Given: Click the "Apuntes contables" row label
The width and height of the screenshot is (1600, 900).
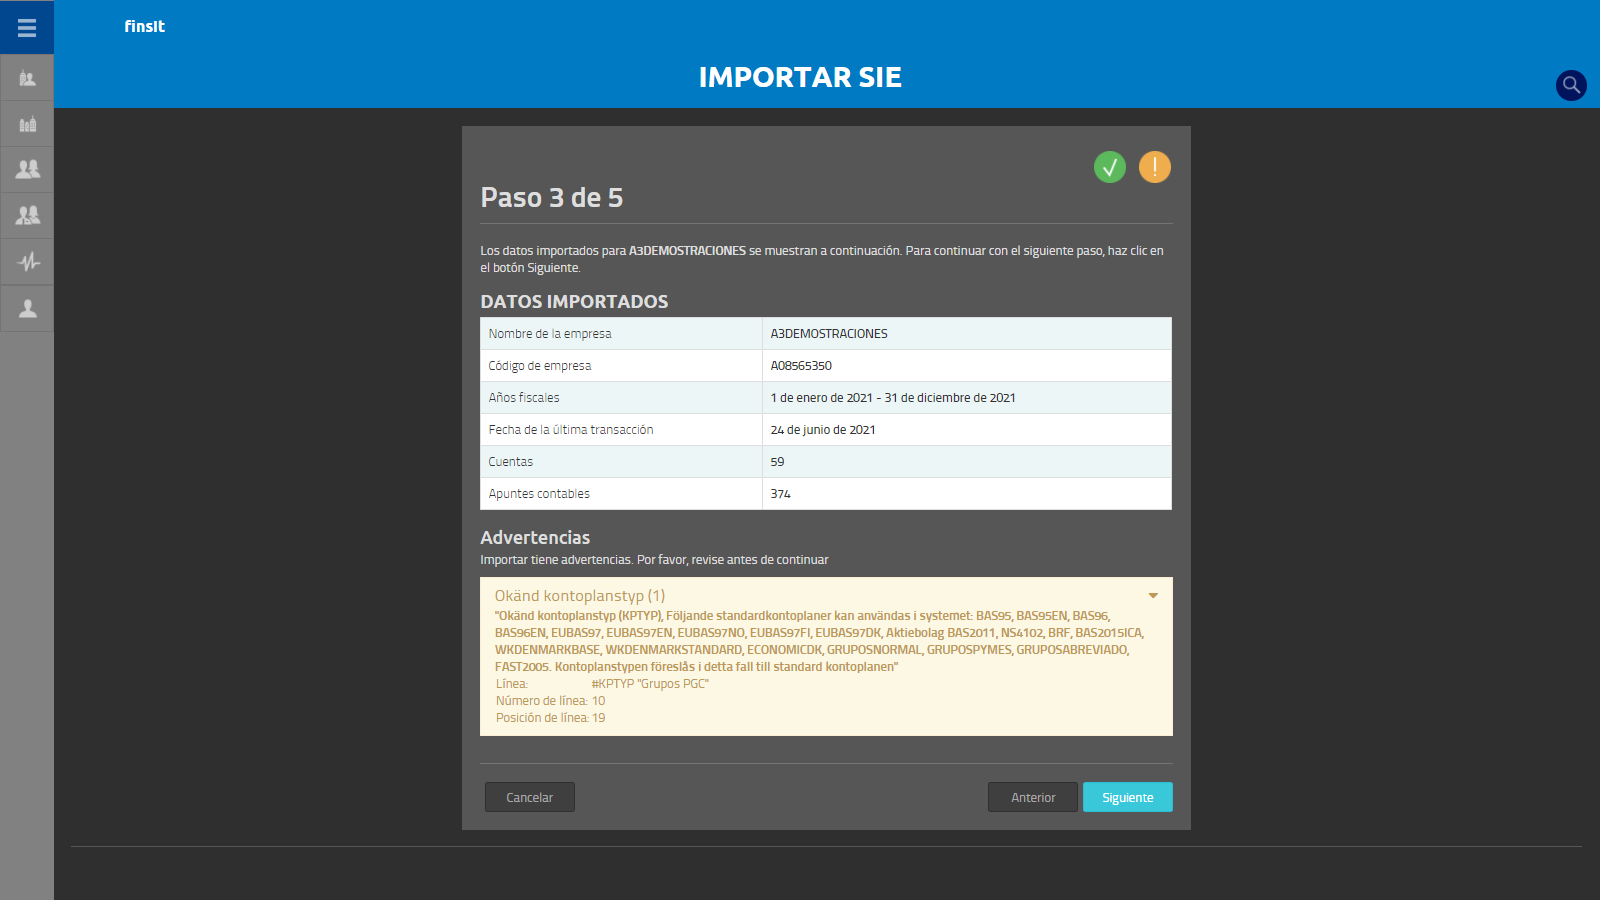Looking at the screenshot, I should tap(539, 494).
